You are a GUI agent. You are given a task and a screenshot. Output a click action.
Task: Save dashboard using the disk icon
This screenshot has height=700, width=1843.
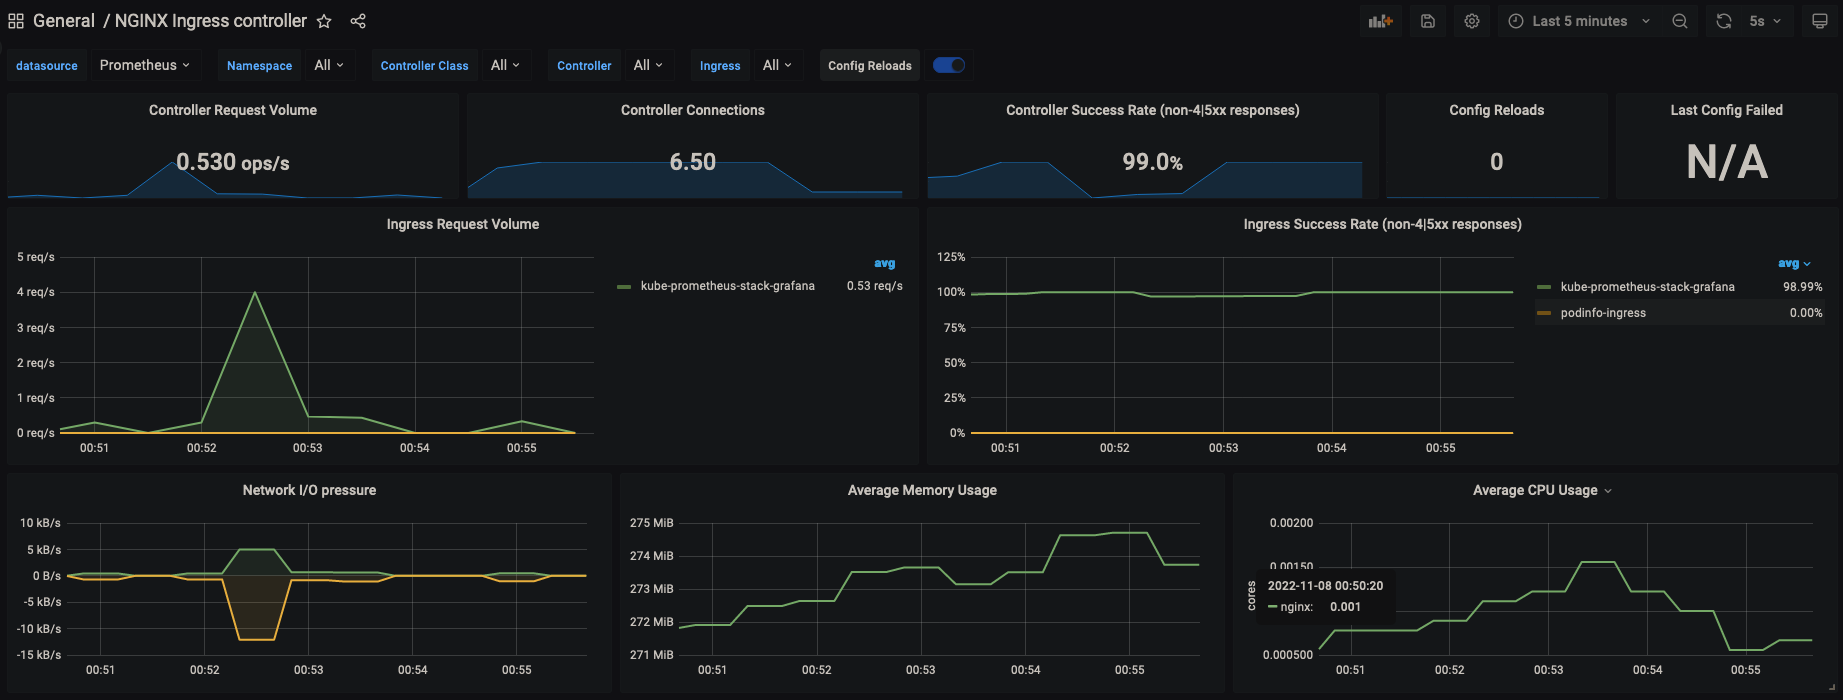point(1428,21)
